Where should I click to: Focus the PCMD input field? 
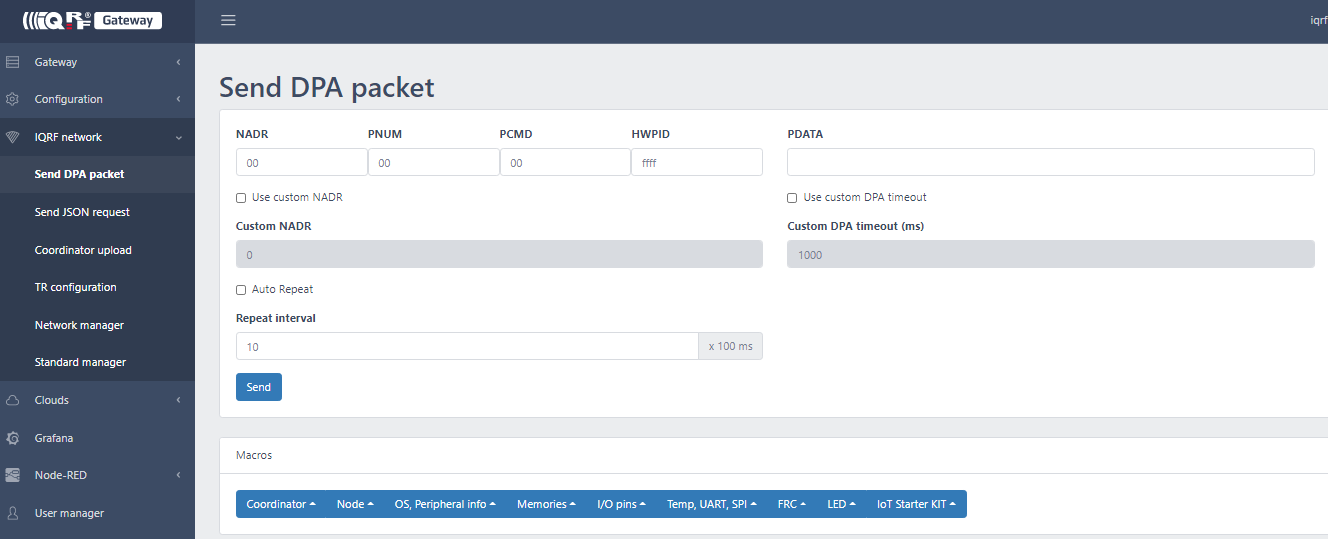click(x=565, y=162)
